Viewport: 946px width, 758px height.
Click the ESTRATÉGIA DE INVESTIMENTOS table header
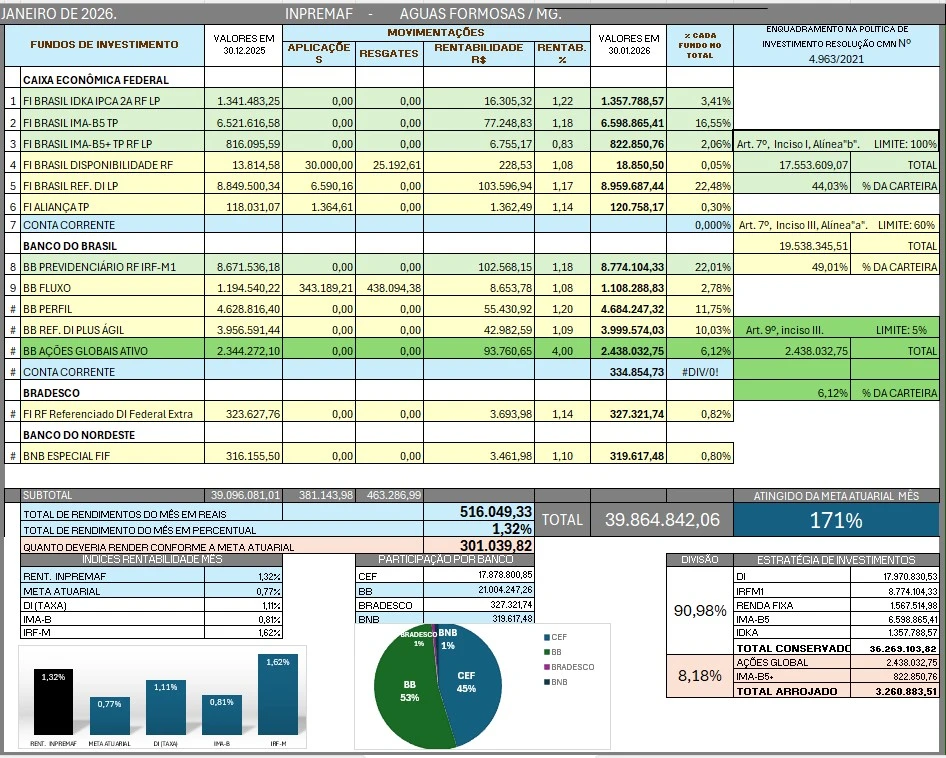click(x=836, y=560)
